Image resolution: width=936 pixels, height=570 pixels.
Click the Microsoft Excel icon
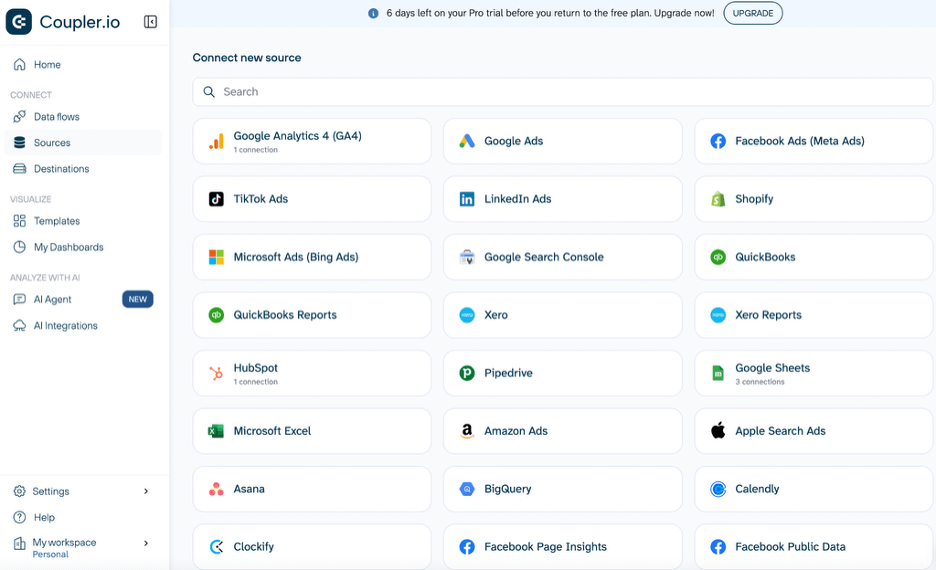click(216, 431)
